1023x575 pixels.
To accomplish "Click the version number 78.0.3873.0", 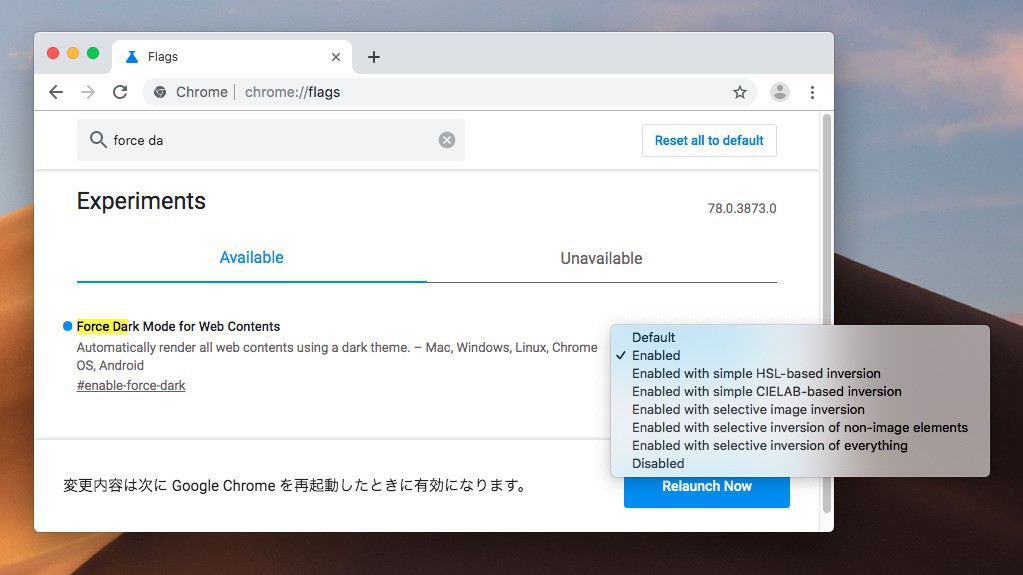I will pos(742,208).
